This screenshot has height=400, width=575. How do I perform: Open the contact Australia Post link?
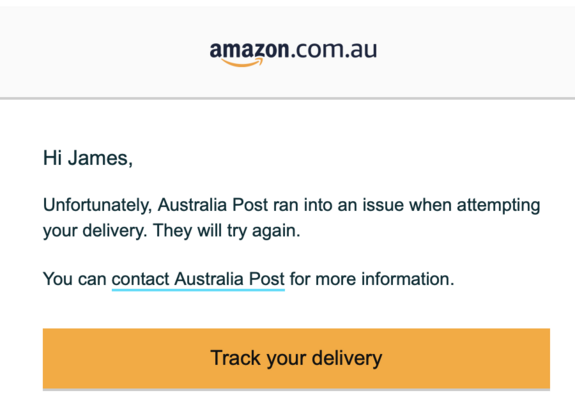coord(198,279)
